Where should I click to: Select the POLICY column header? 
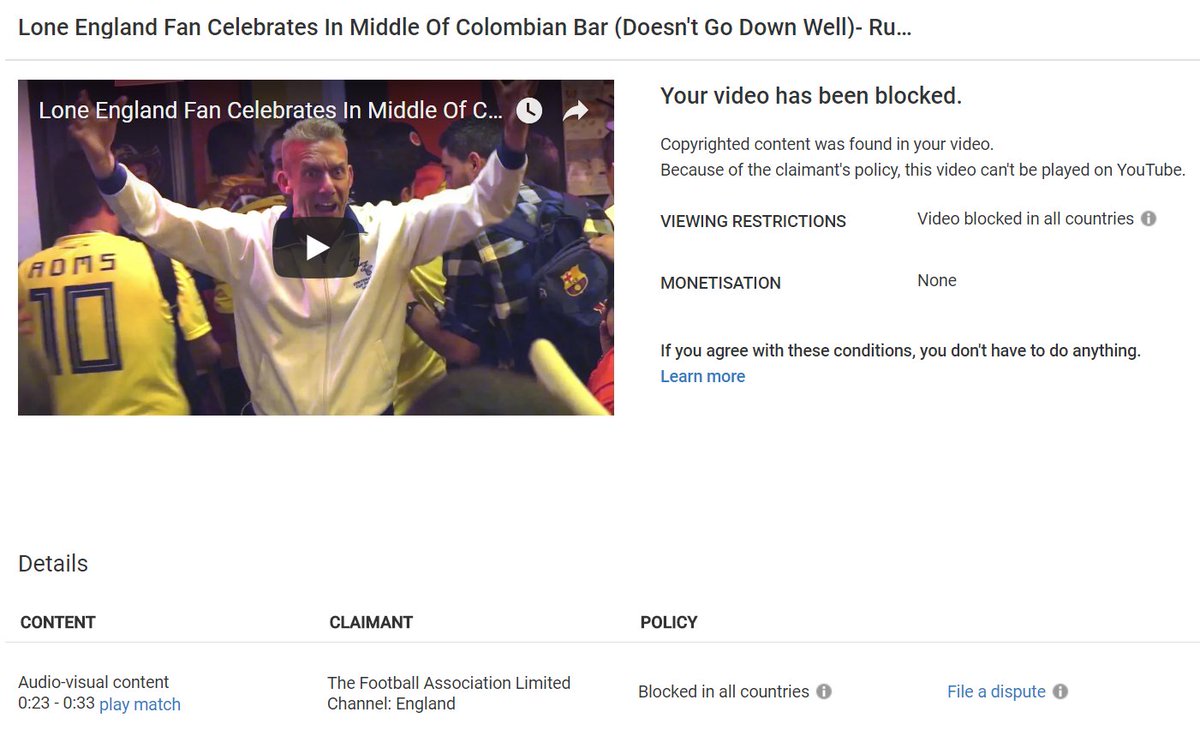[669, 622]
